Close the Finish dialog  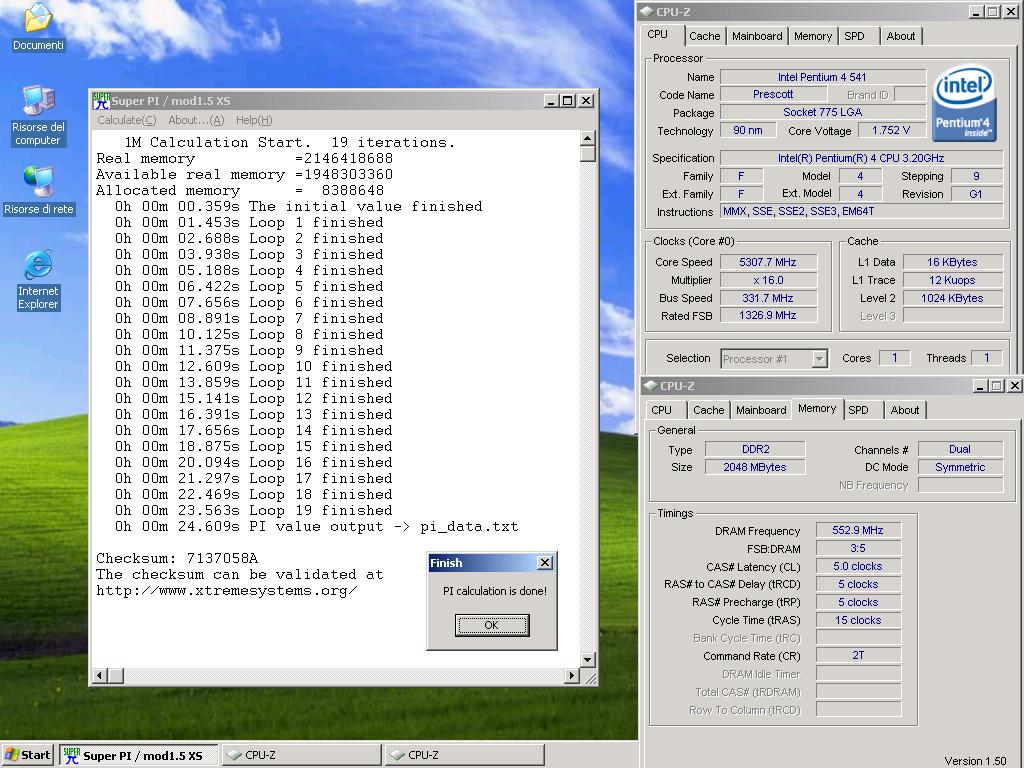tap(545, 562)
